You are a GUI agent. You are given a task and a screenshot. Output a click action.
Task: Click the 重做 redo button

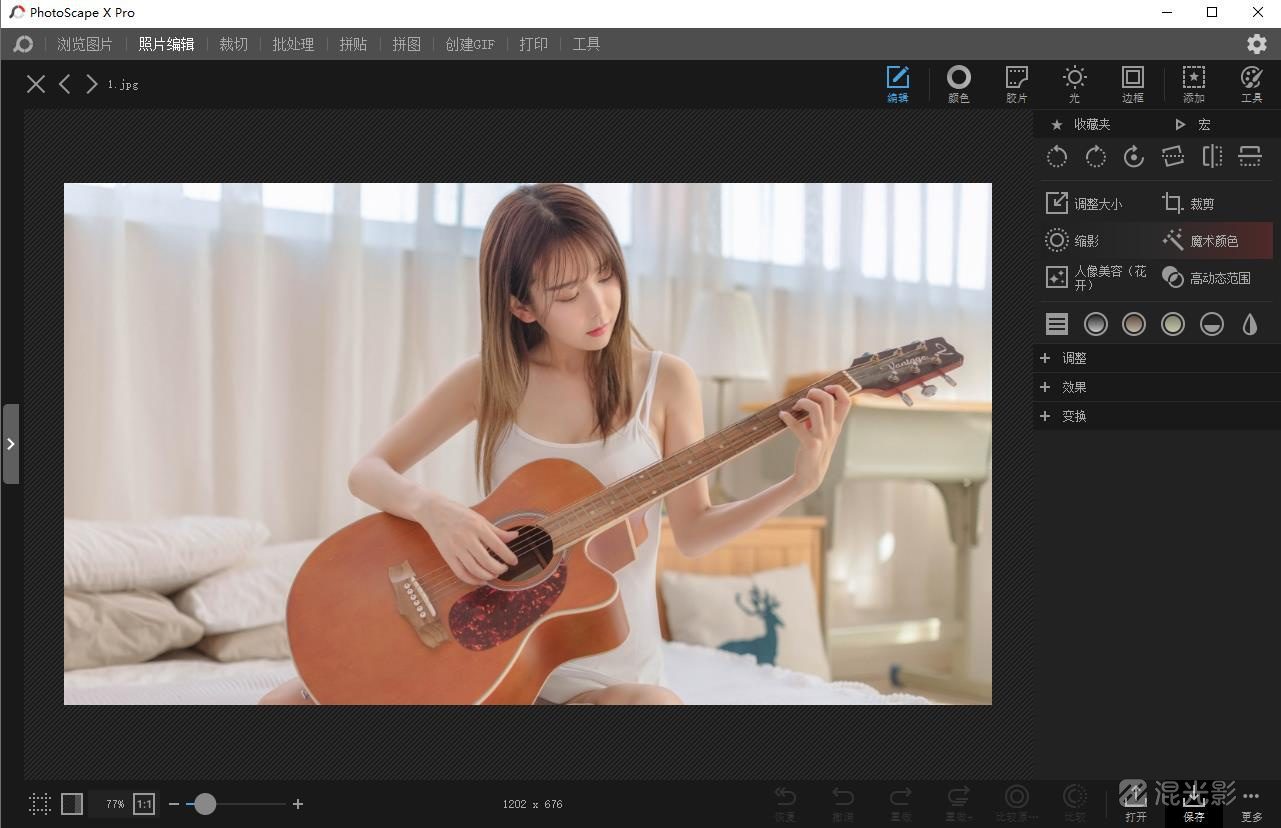pyautogui.click(x=901, y=803)
